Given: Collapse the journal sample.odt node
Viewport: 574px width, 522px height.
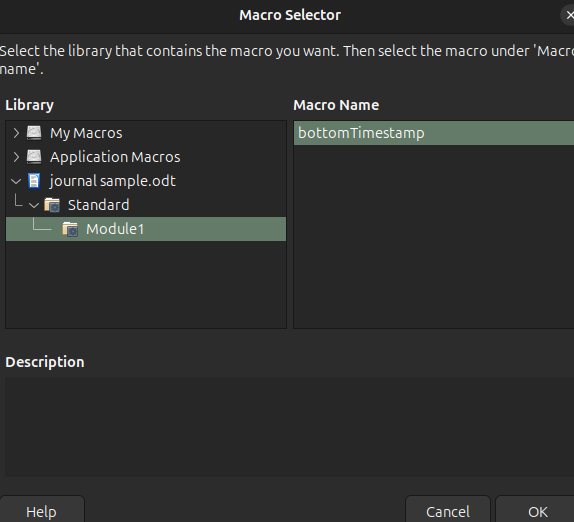Looking at the screenshot, I should (x=16, y=181).
